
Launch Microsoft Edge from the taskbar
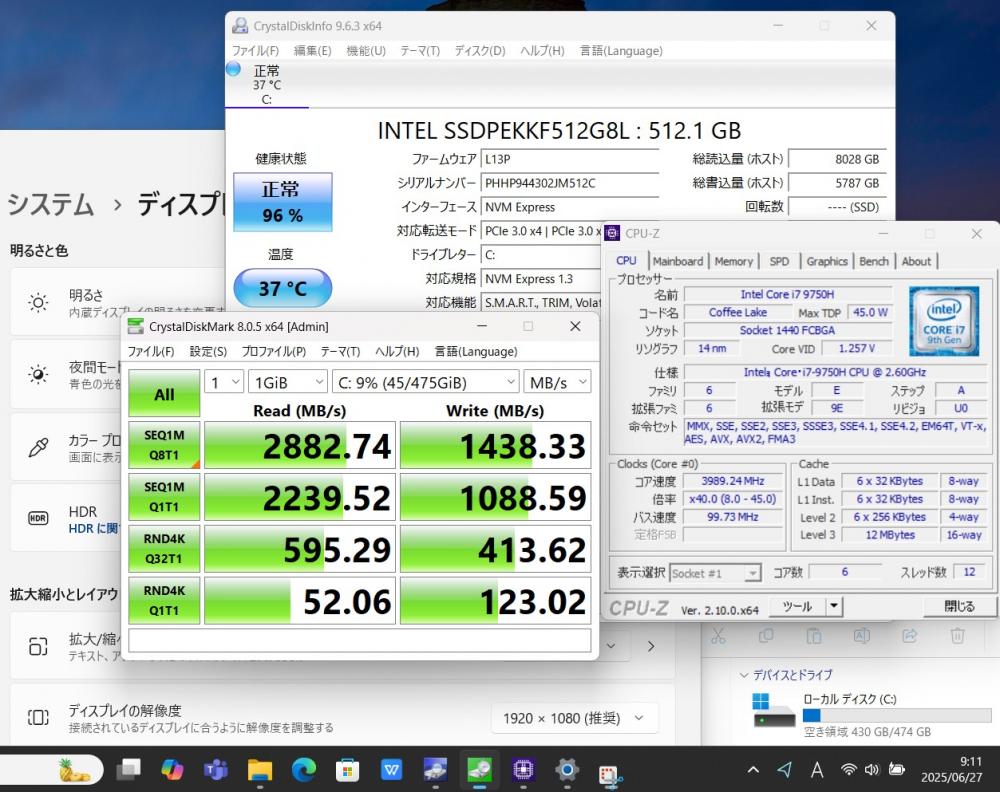tap(304, 770)
